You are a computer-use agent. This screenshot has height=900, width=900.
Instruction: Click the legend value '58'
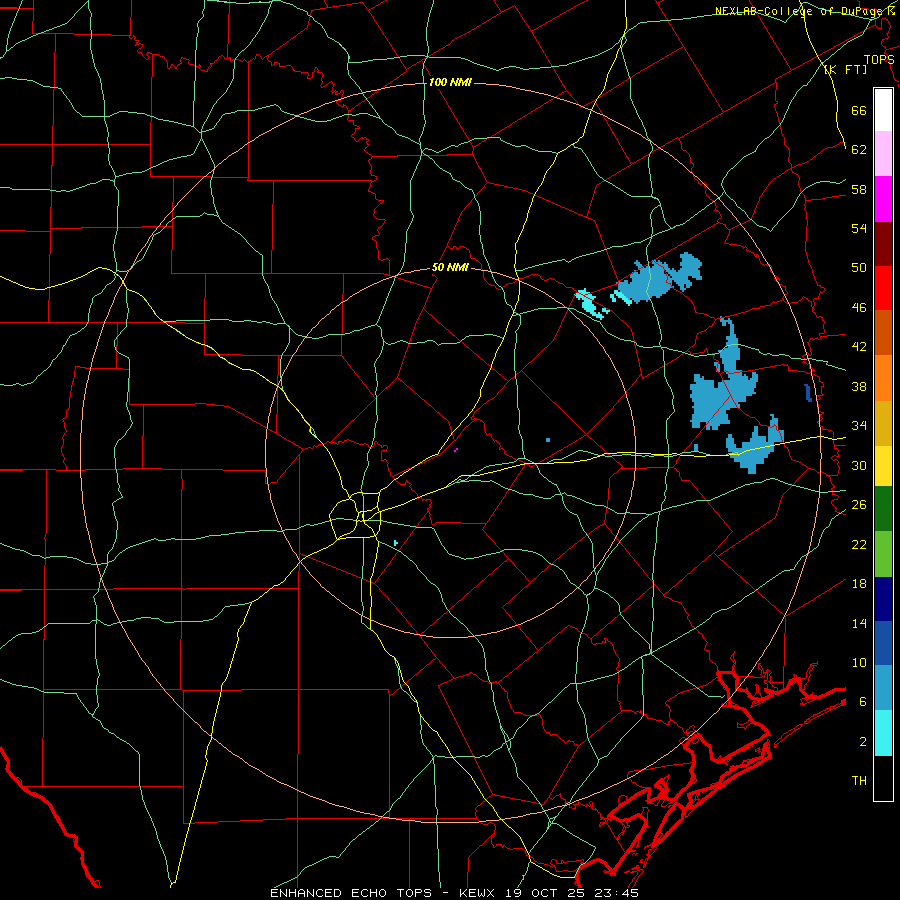coord(859,189)
